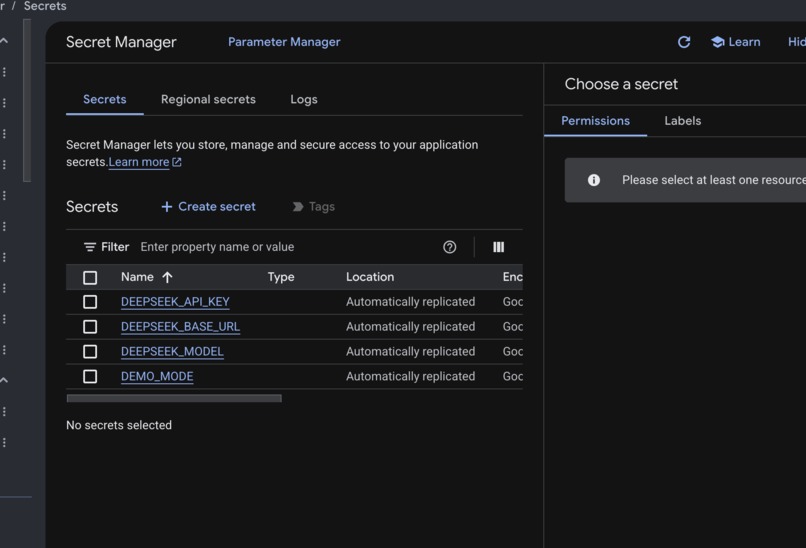Open the DEMO_MODE secret

pyautogui.click(x=157, y=376)
